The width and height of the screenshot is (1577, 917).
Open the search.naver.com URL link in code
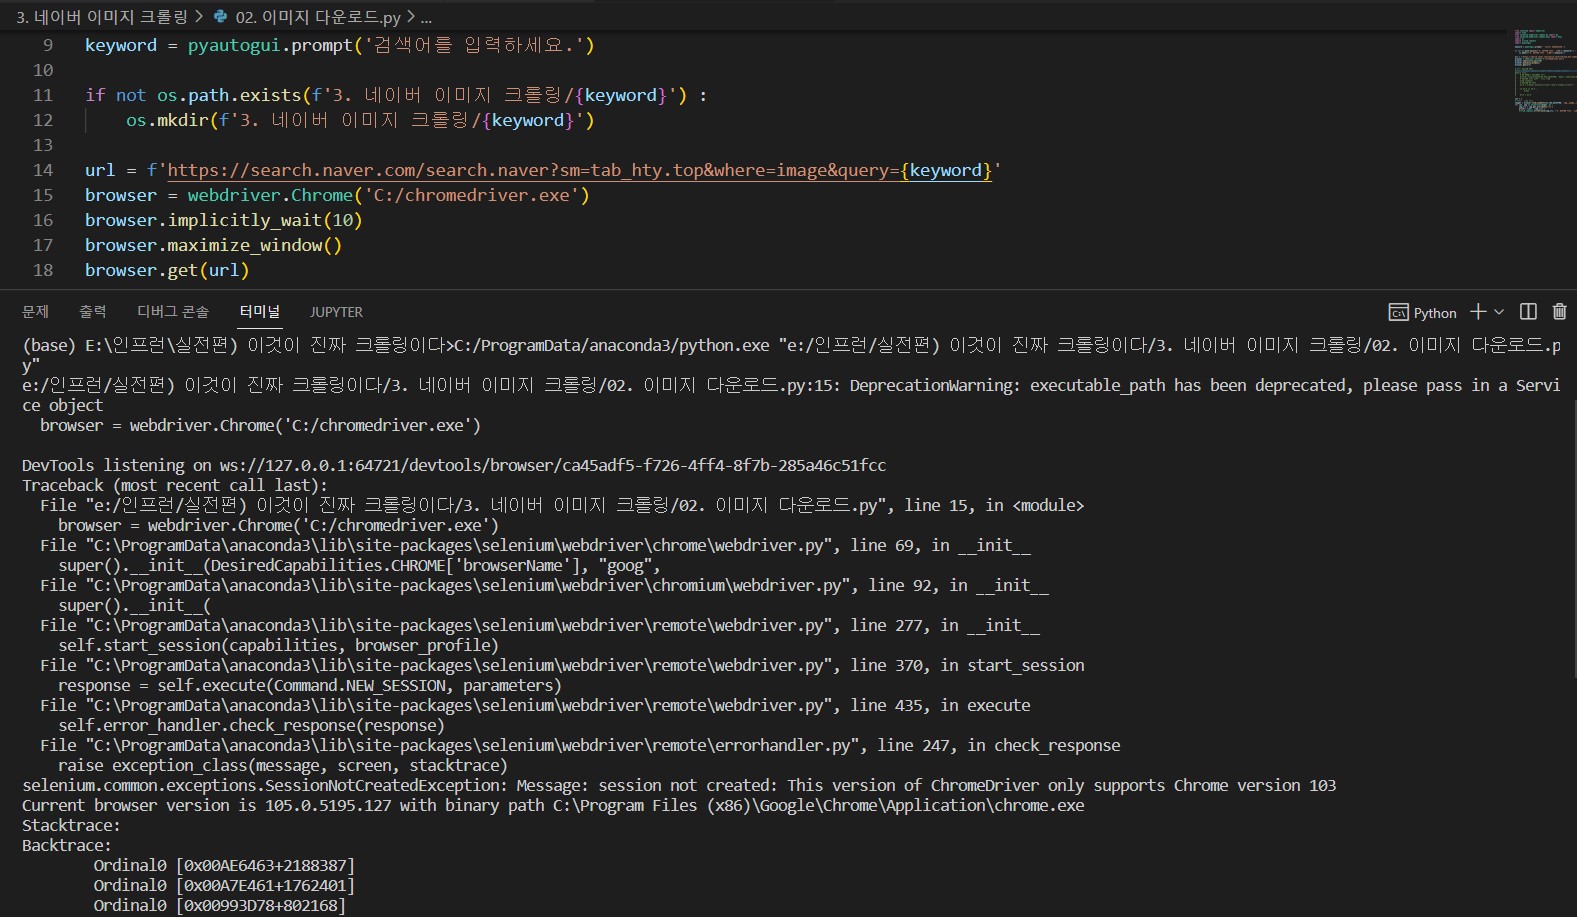click(x=579, y=170)
